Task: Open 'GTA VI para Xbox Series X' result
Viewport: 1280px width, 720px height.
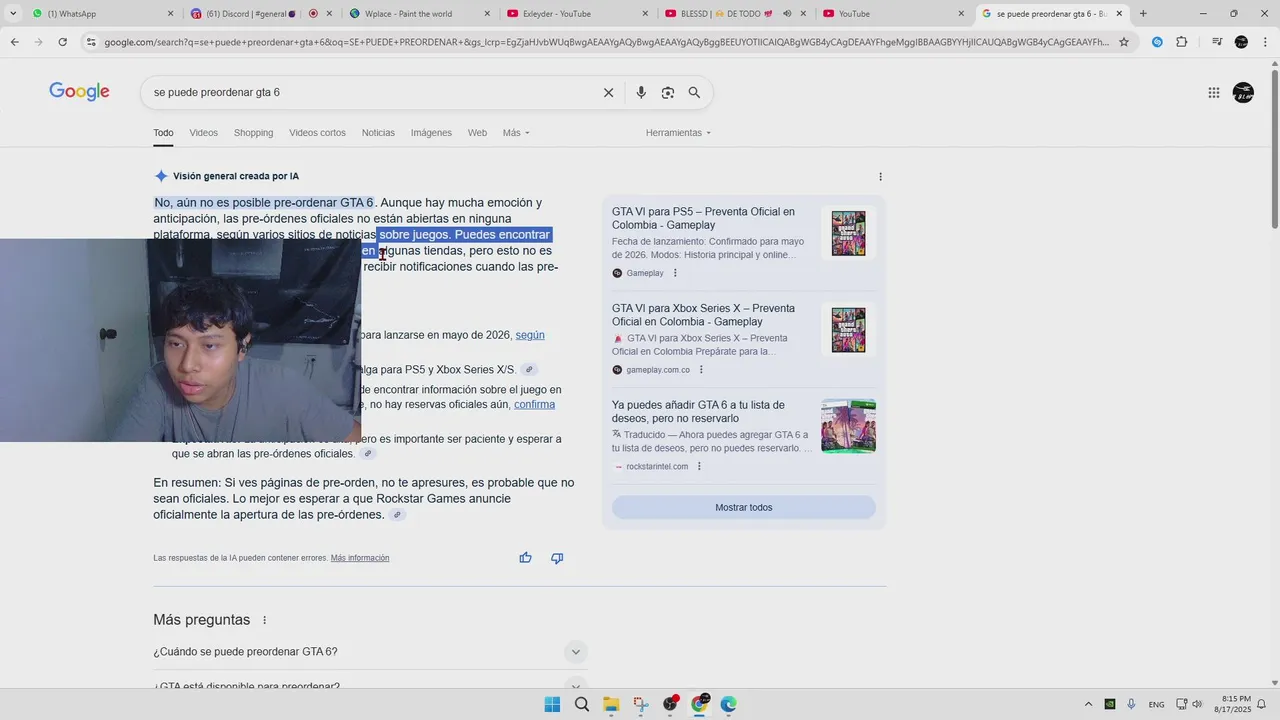Action: click(x=703, y=315)
